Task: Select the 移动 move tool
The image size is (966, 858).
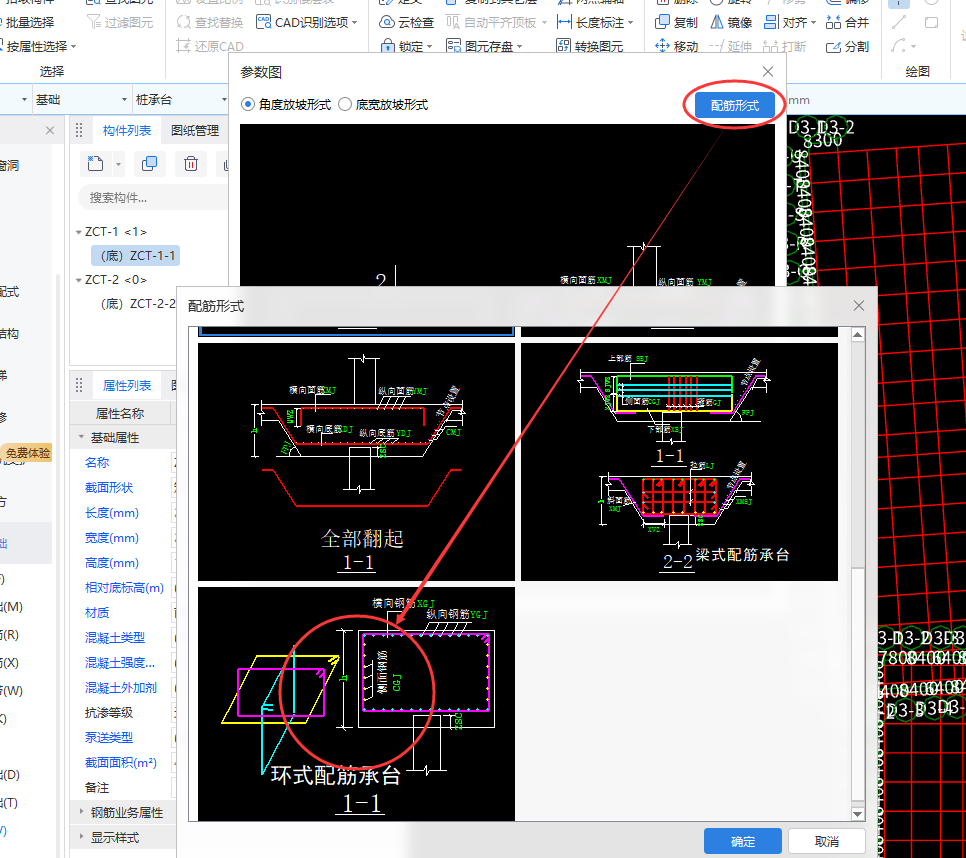Action: 676,46
